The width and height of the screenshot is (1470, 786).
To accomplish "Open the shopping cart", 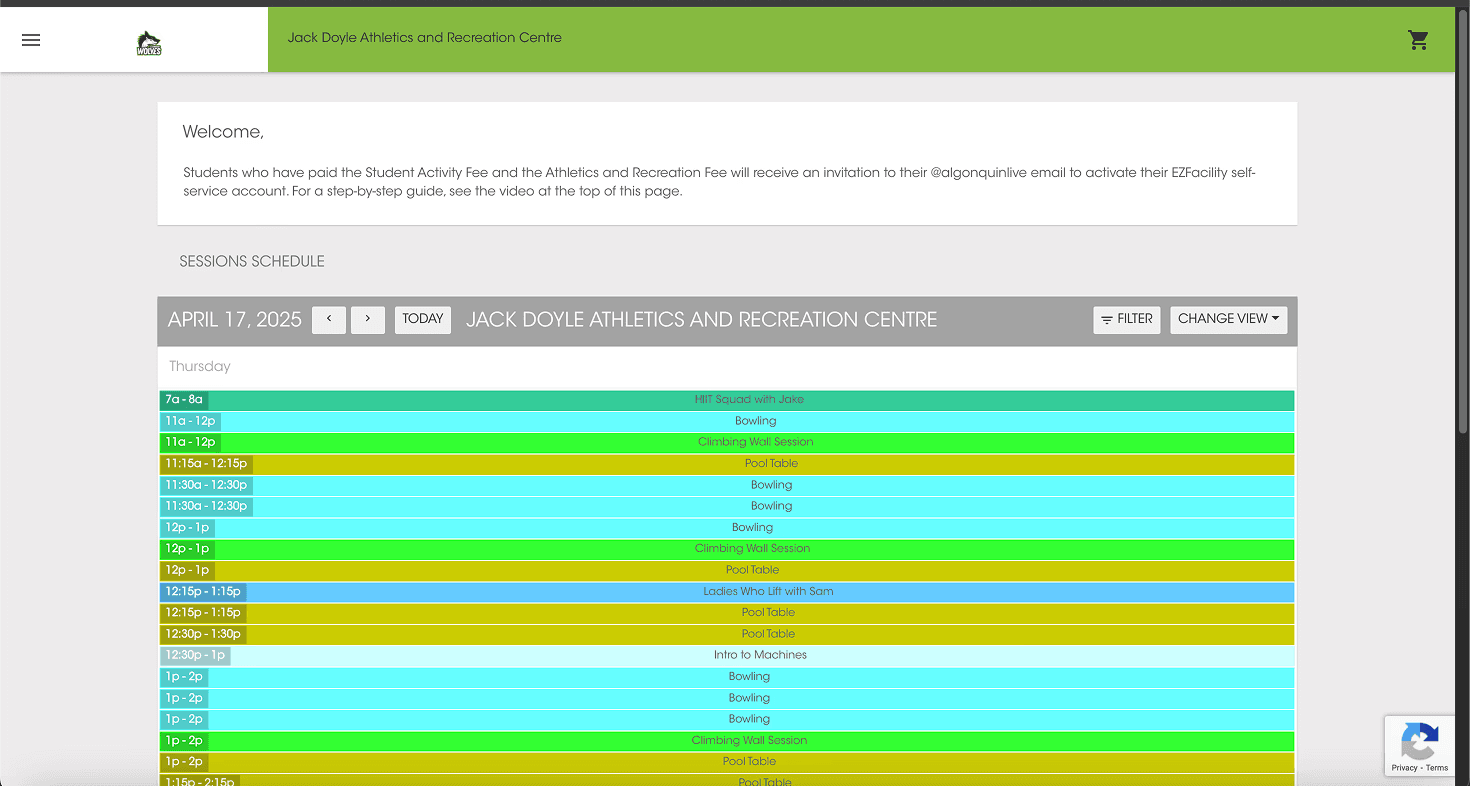I will pos(1418,40).
